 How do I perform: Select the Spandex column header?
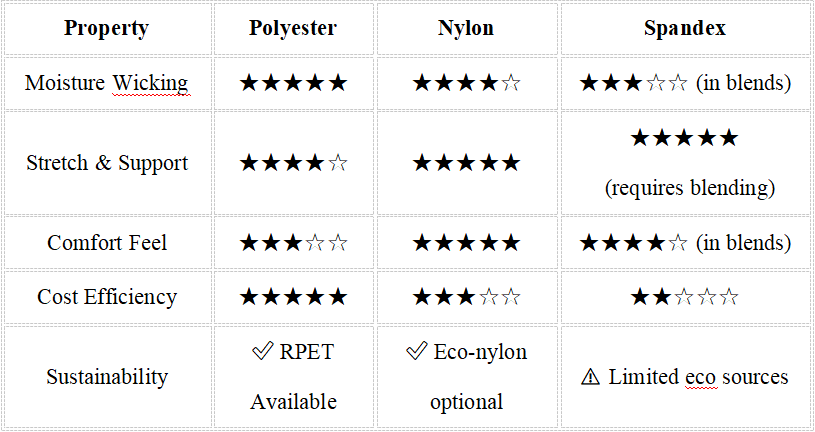point(685,29)
